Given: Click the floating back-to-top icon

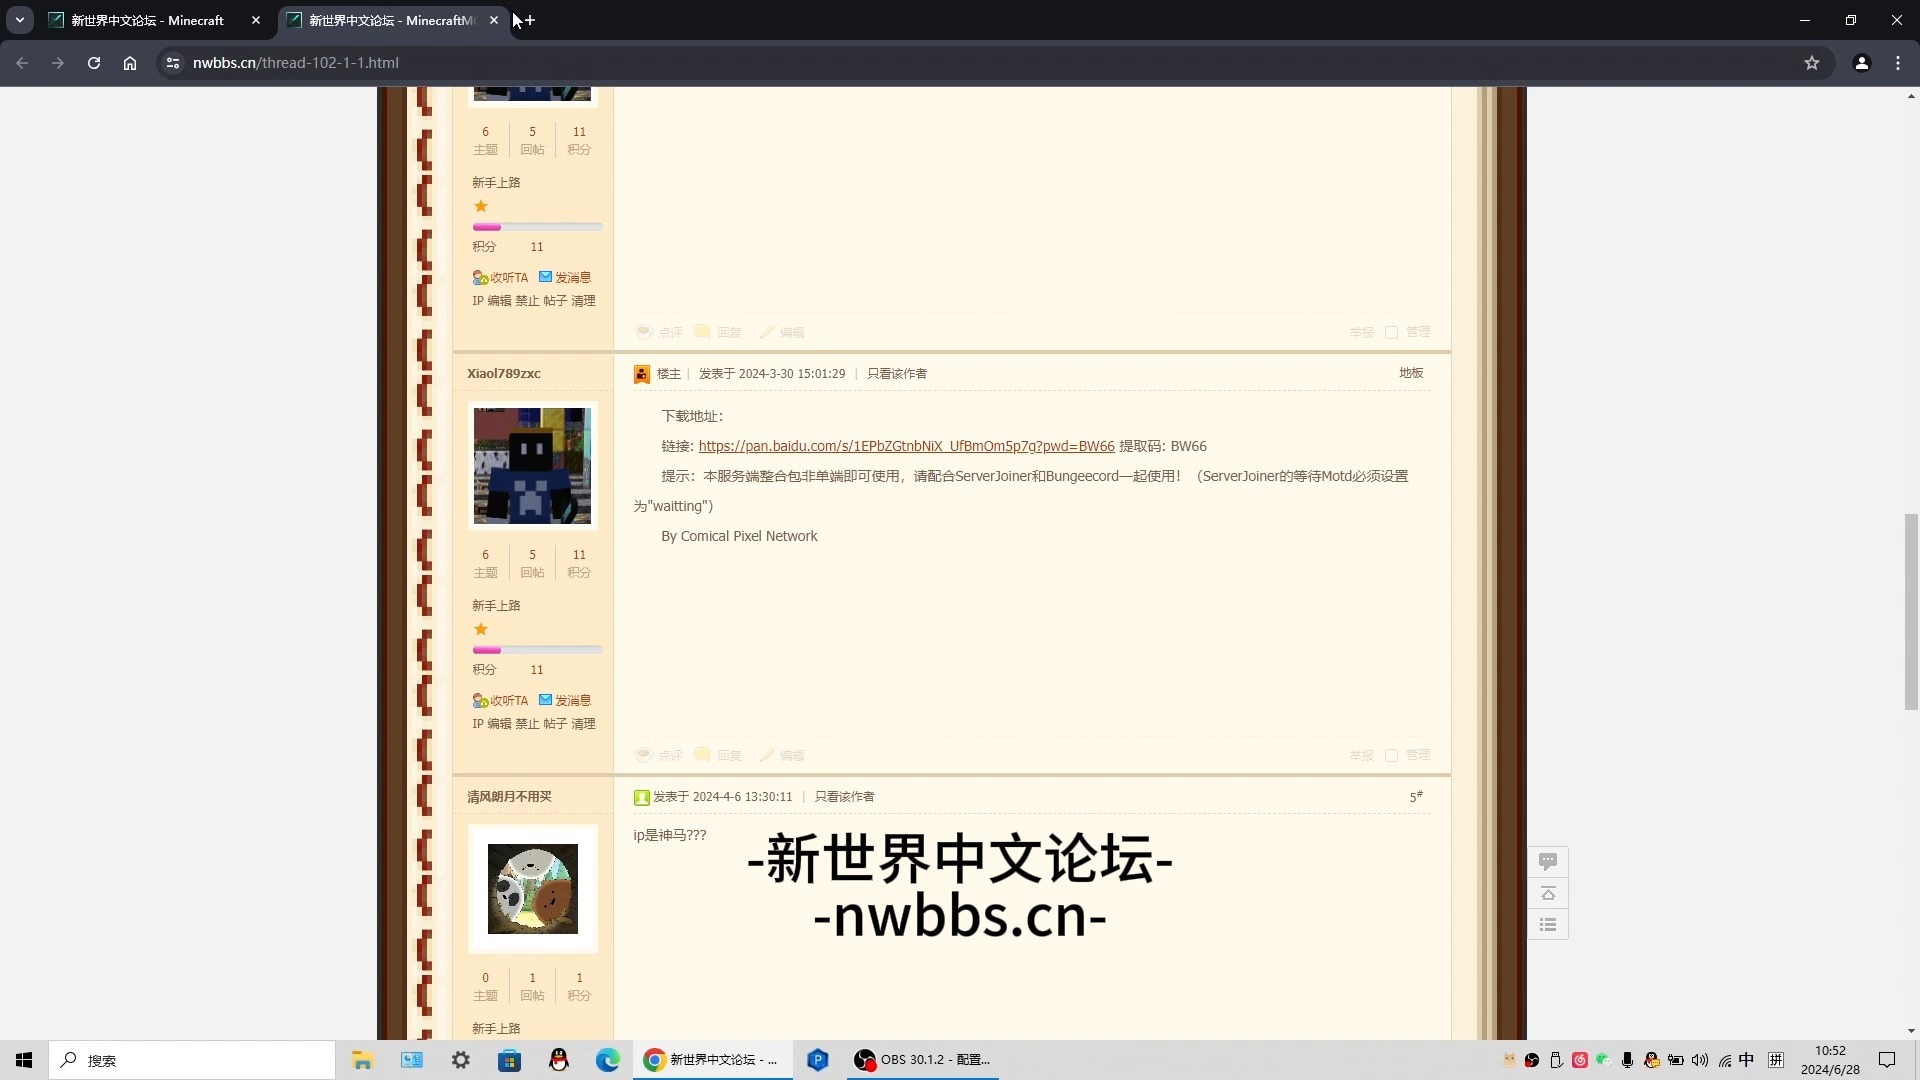Looking at the screenshot, I should click(1548, 893).
